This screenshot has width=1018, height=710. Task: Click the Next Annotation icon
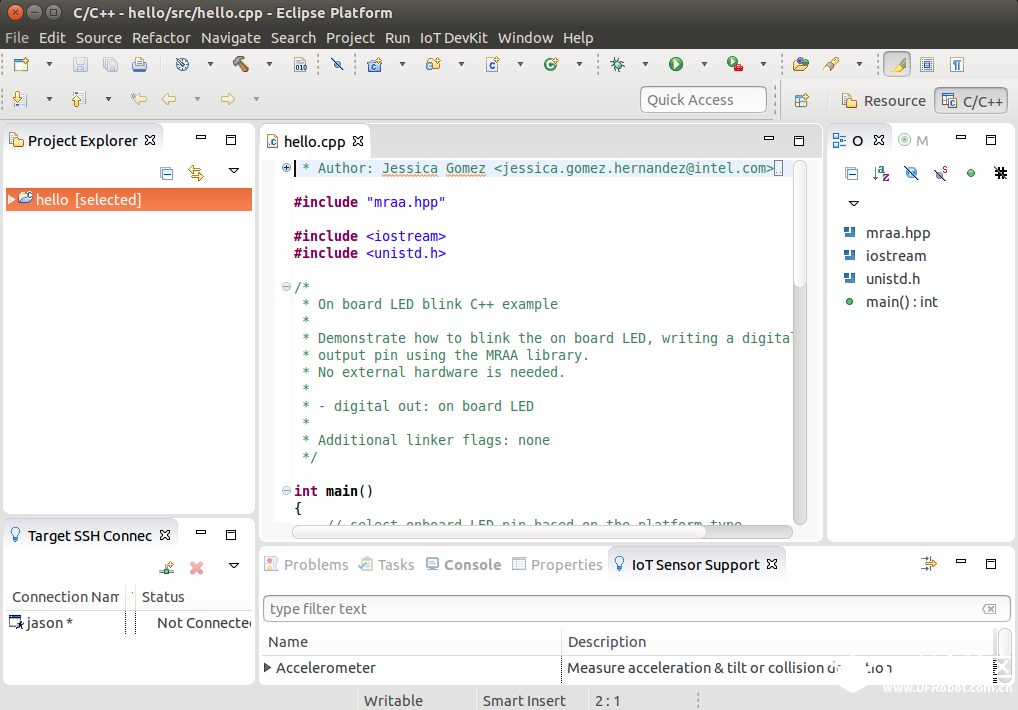click(20, 99)
